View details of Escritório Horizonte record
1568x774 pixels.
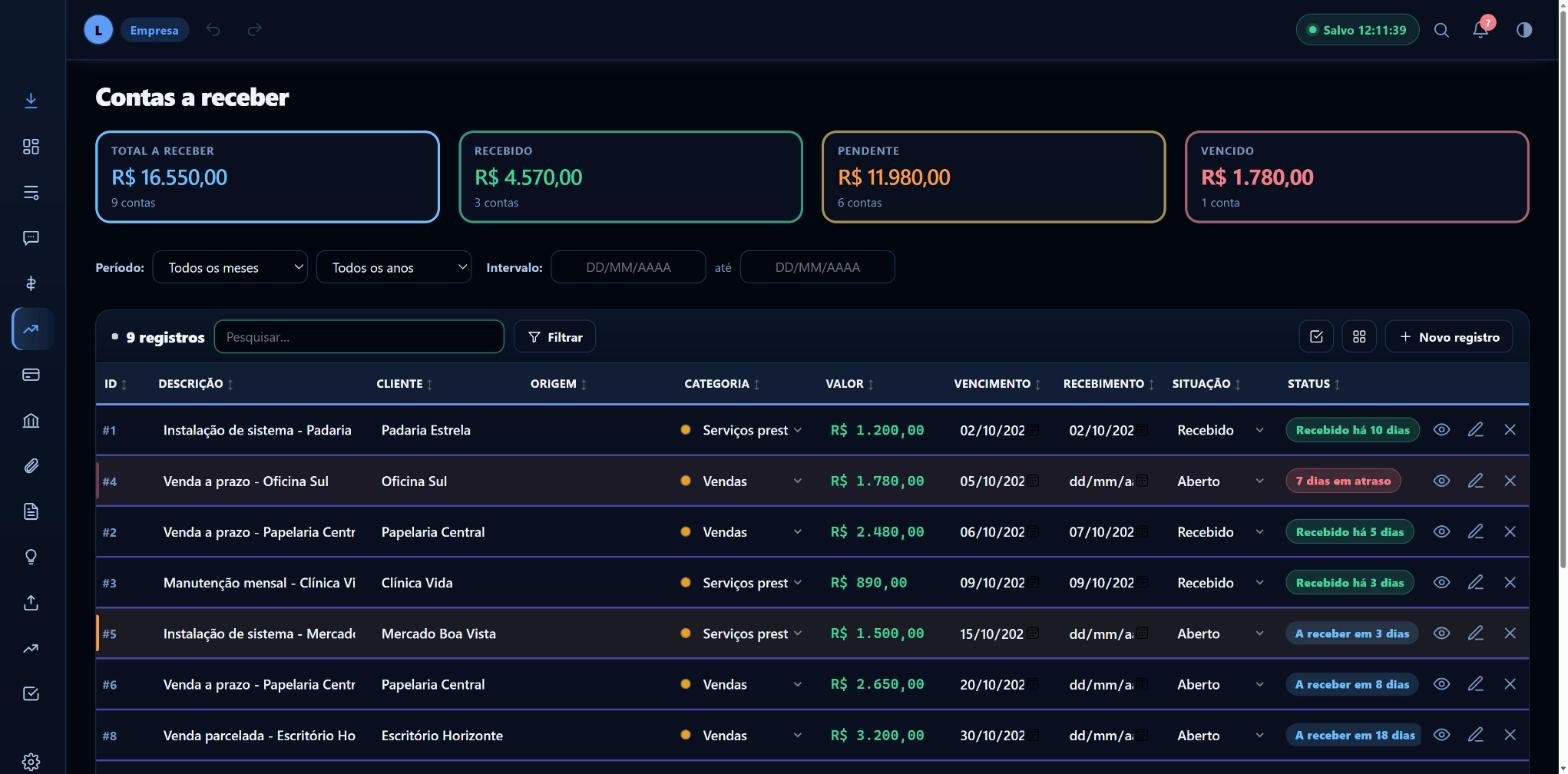(x=1441, y=735)
